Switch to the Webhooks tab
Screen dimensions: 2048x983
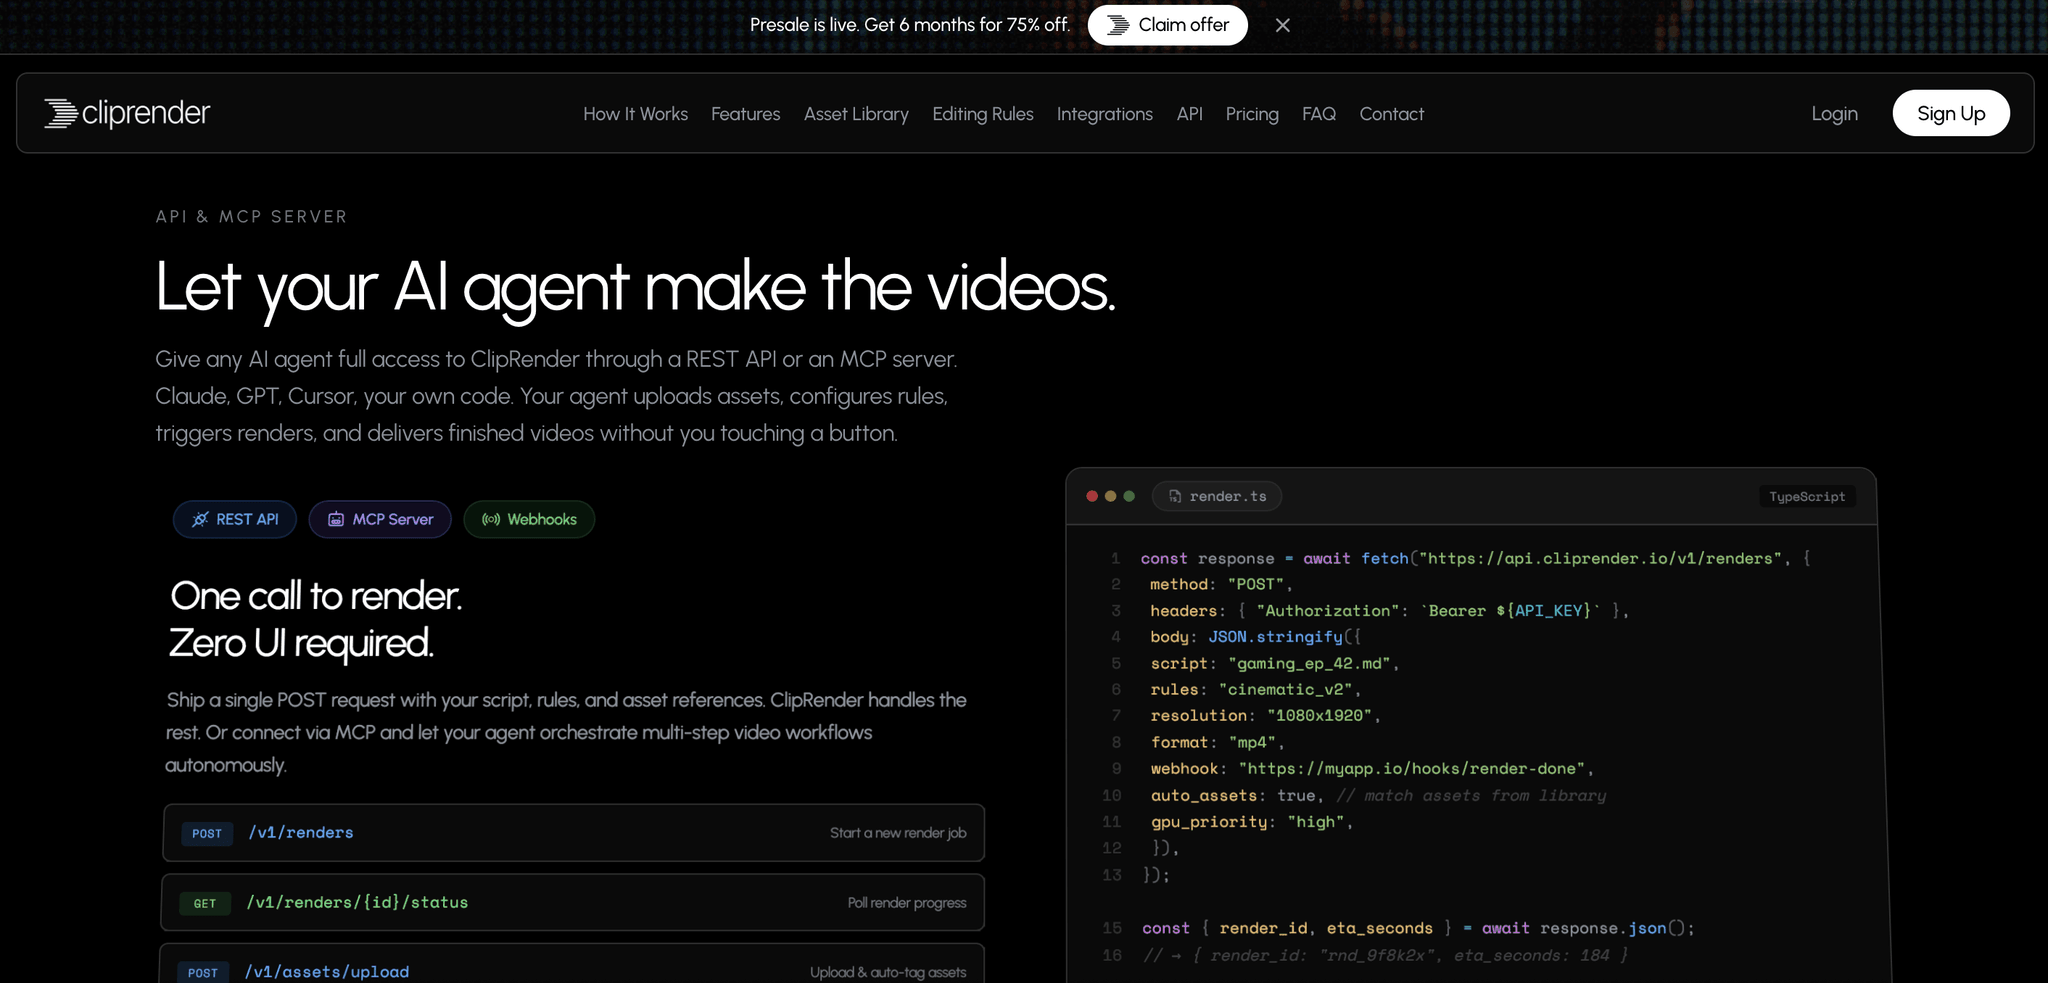(529, 519)
